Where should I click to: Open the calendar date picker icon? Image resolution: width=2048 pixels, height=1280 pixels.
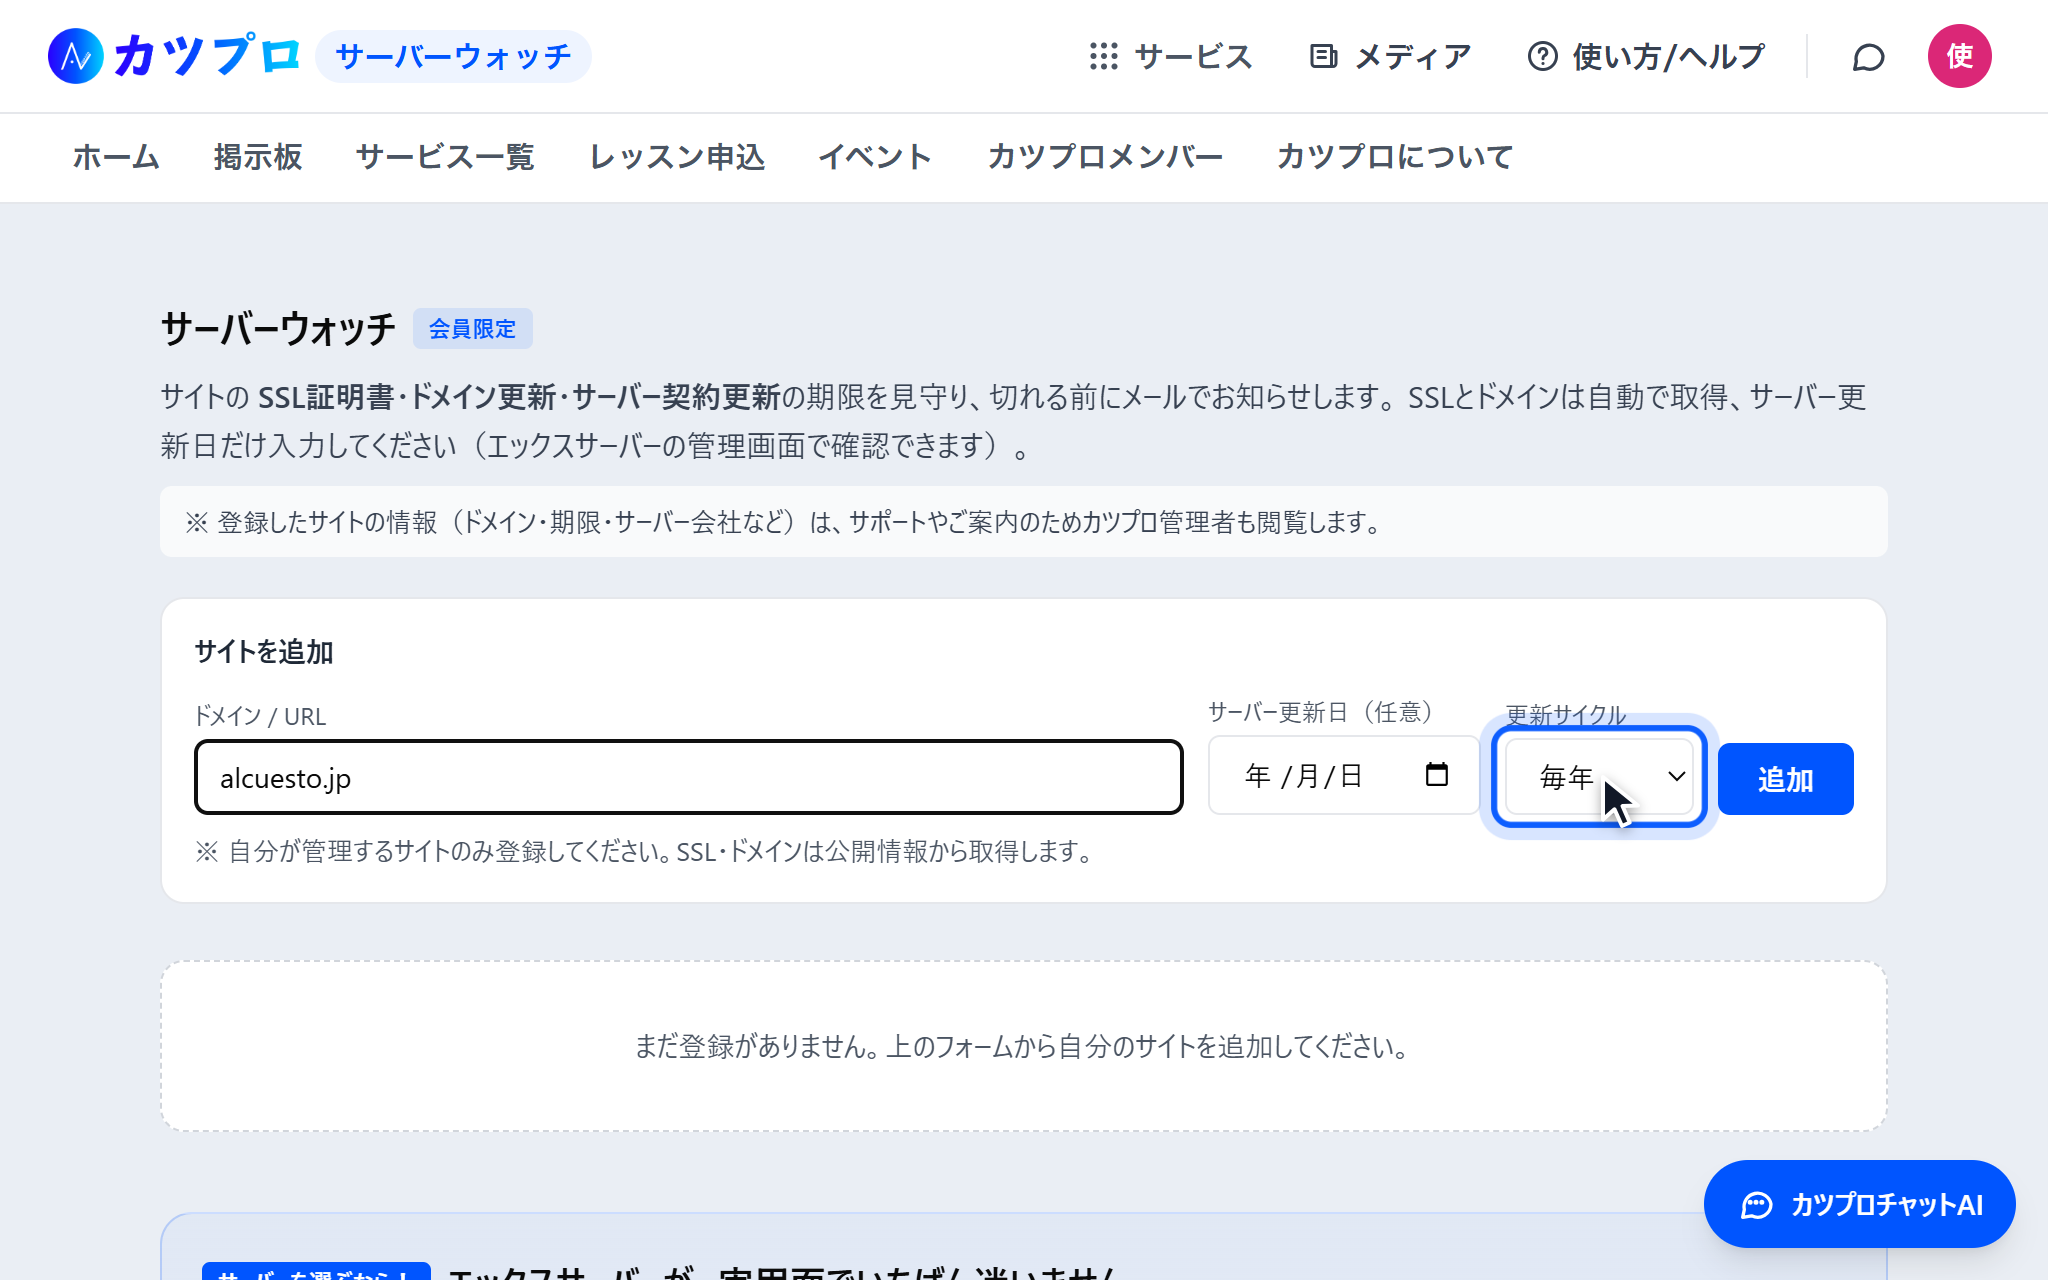[1437, 775]
